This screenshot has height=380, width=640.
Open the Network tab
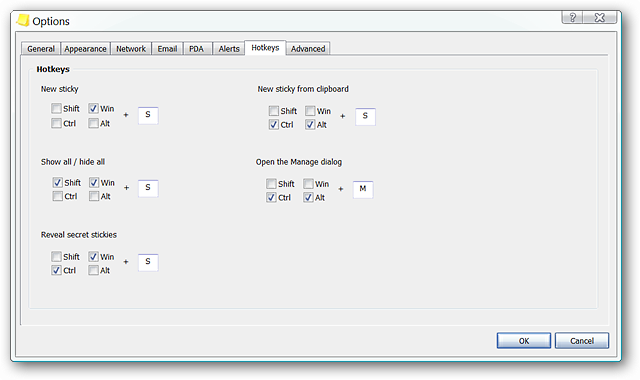tap(131, 49)
